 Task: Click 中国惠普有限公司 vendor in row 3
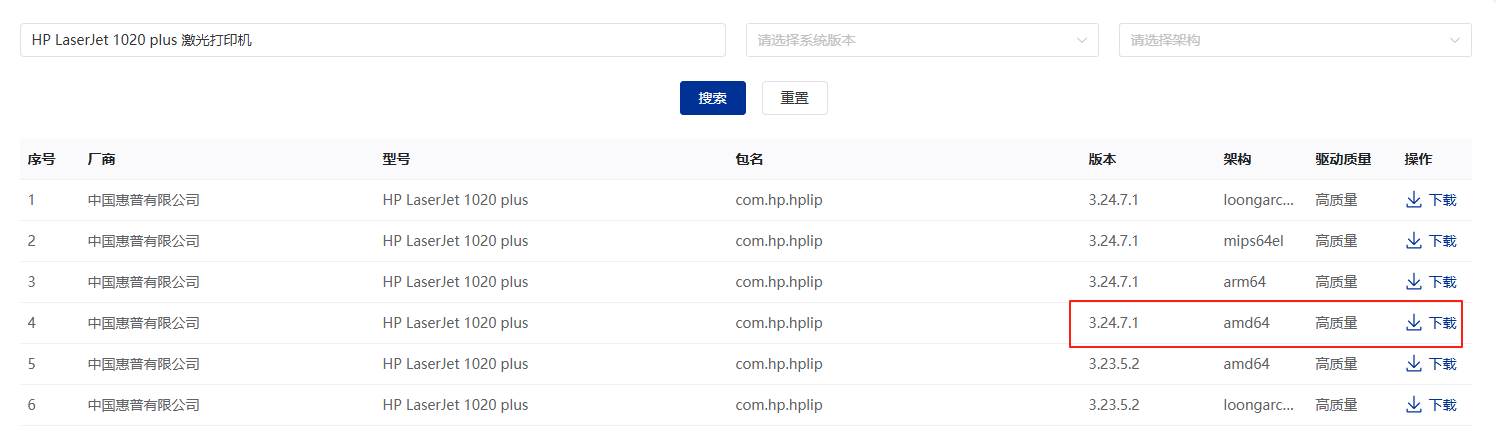click(x=144, y=282)
